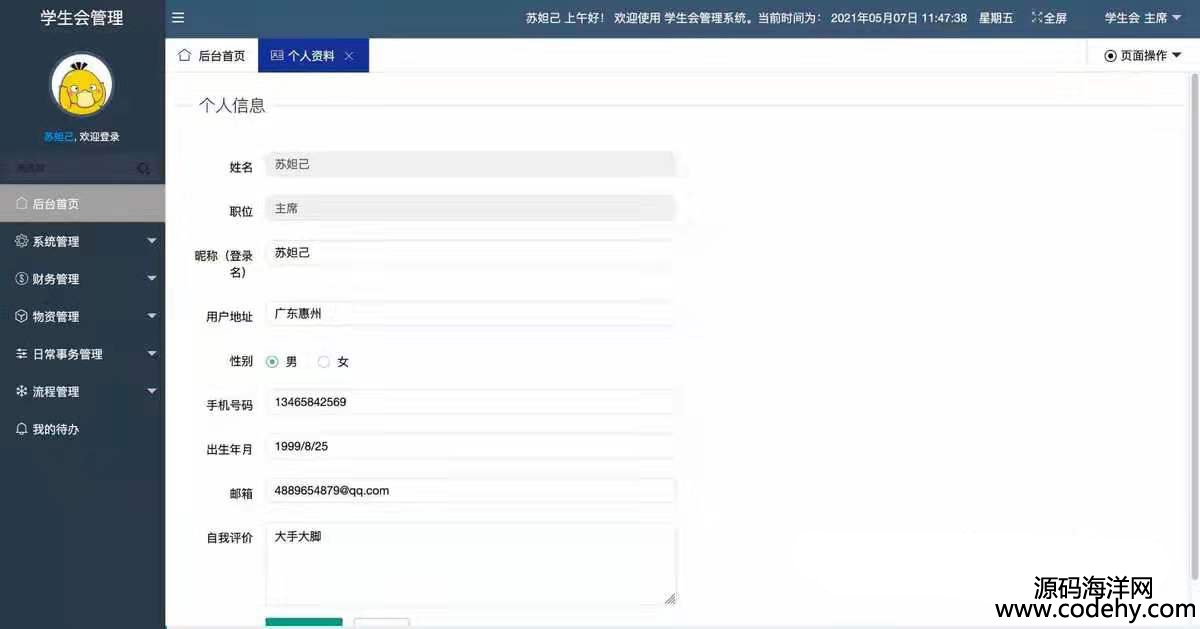Click the 自我评价 text area's resize handle

click(670, 599)
